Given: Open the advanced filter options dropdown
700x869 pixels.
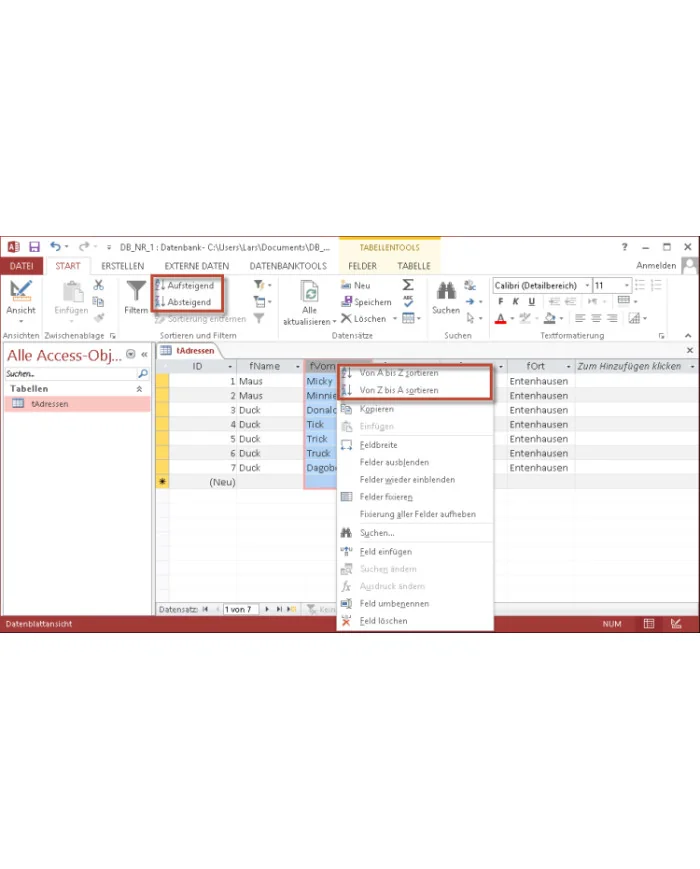Looking at the screenshot, I should point(262,301).
